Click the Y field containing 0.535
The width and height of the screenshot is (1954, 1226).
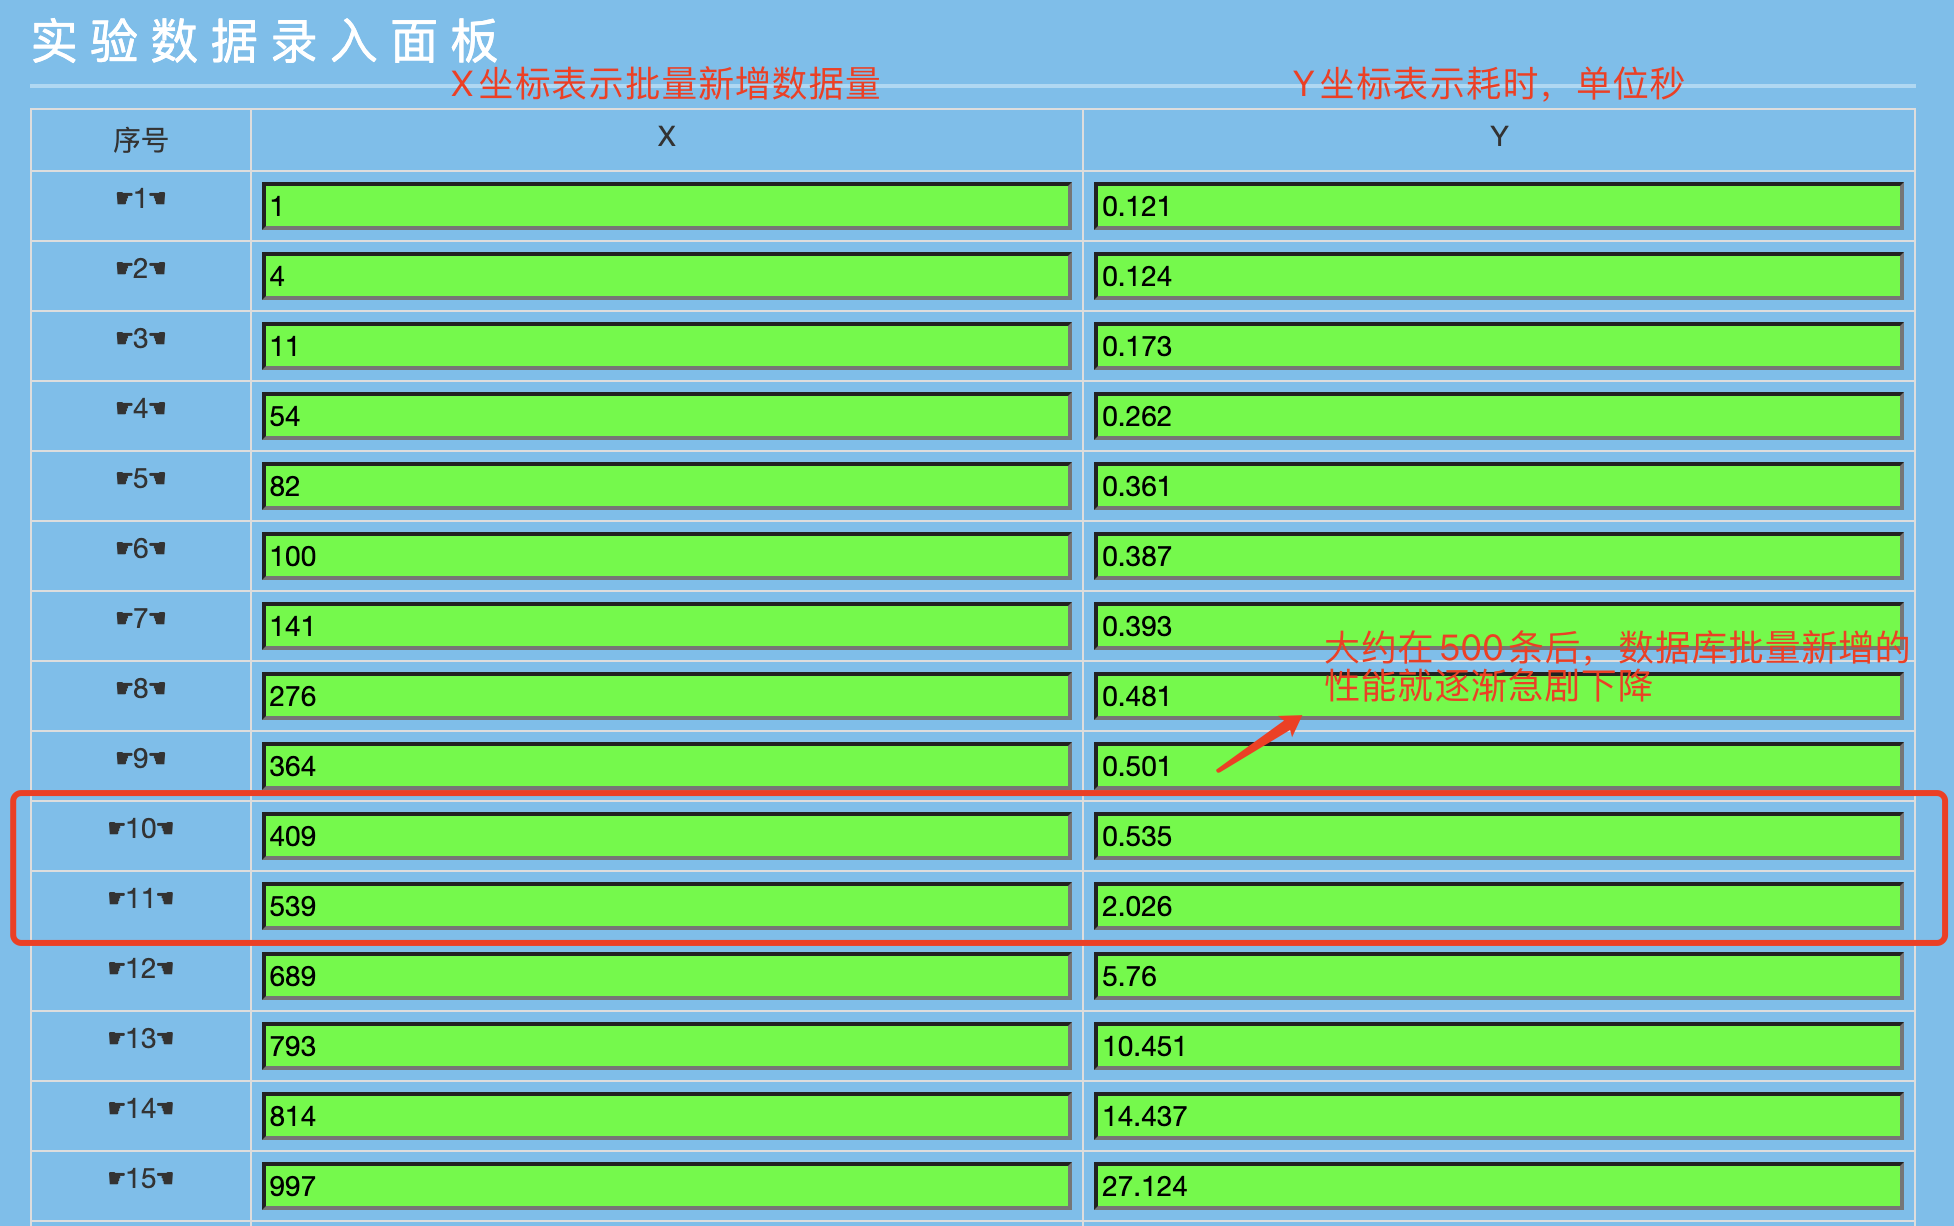point(1498,836)
